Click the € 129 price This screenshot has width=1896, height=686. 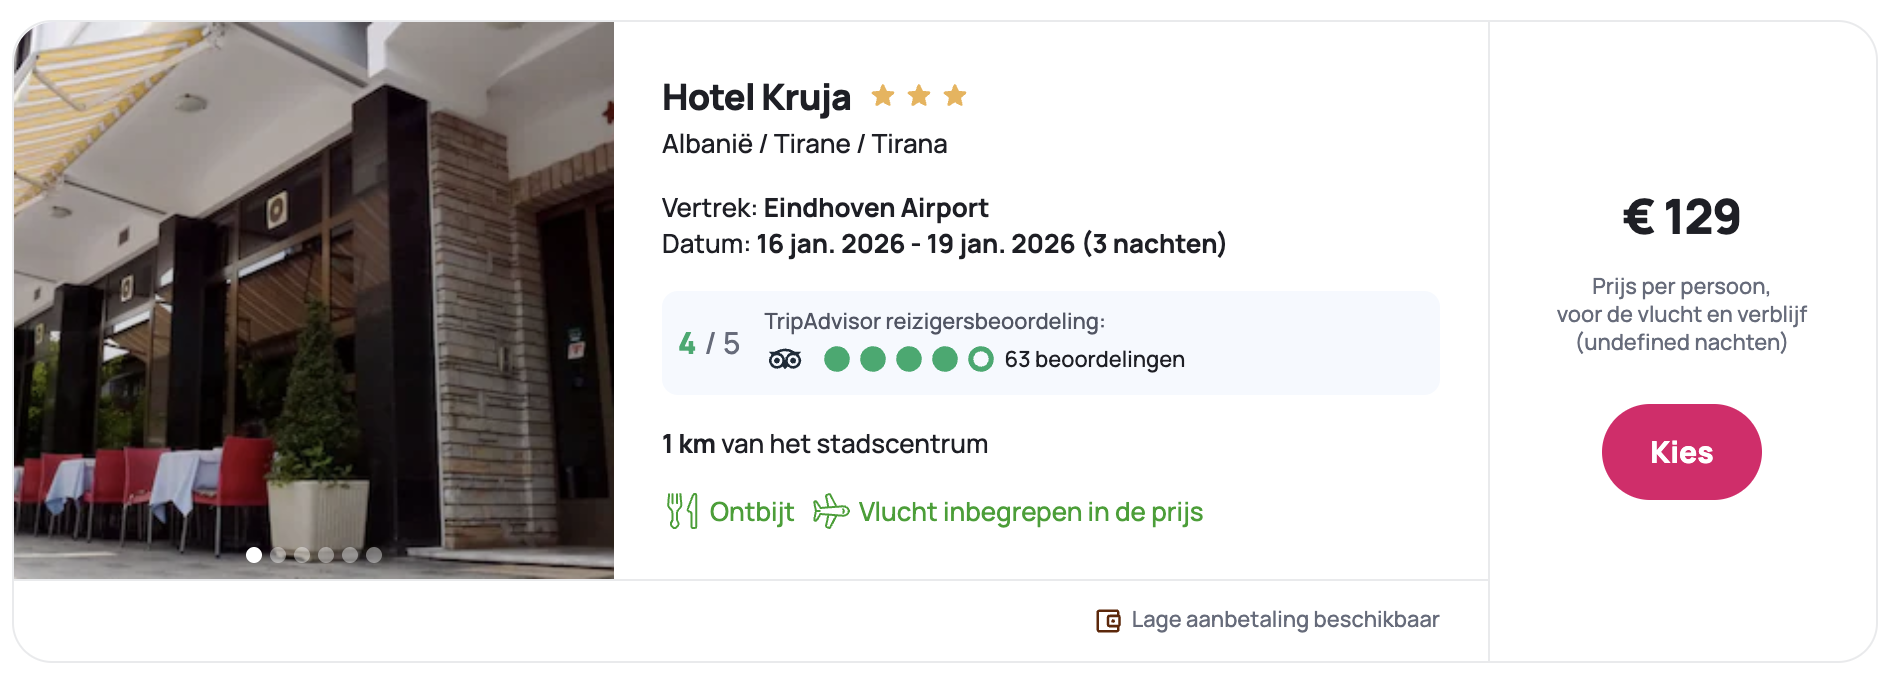(x=1681, y=217)
